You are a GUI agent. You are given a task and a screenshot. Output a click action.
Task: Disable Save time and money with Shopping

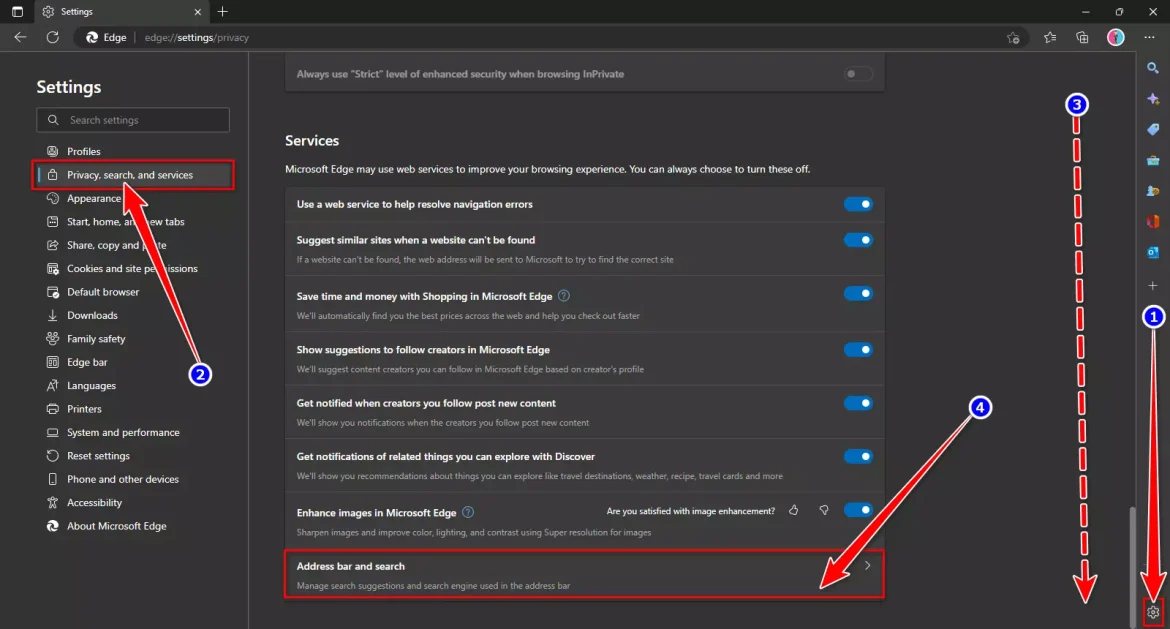coord(858,293)
